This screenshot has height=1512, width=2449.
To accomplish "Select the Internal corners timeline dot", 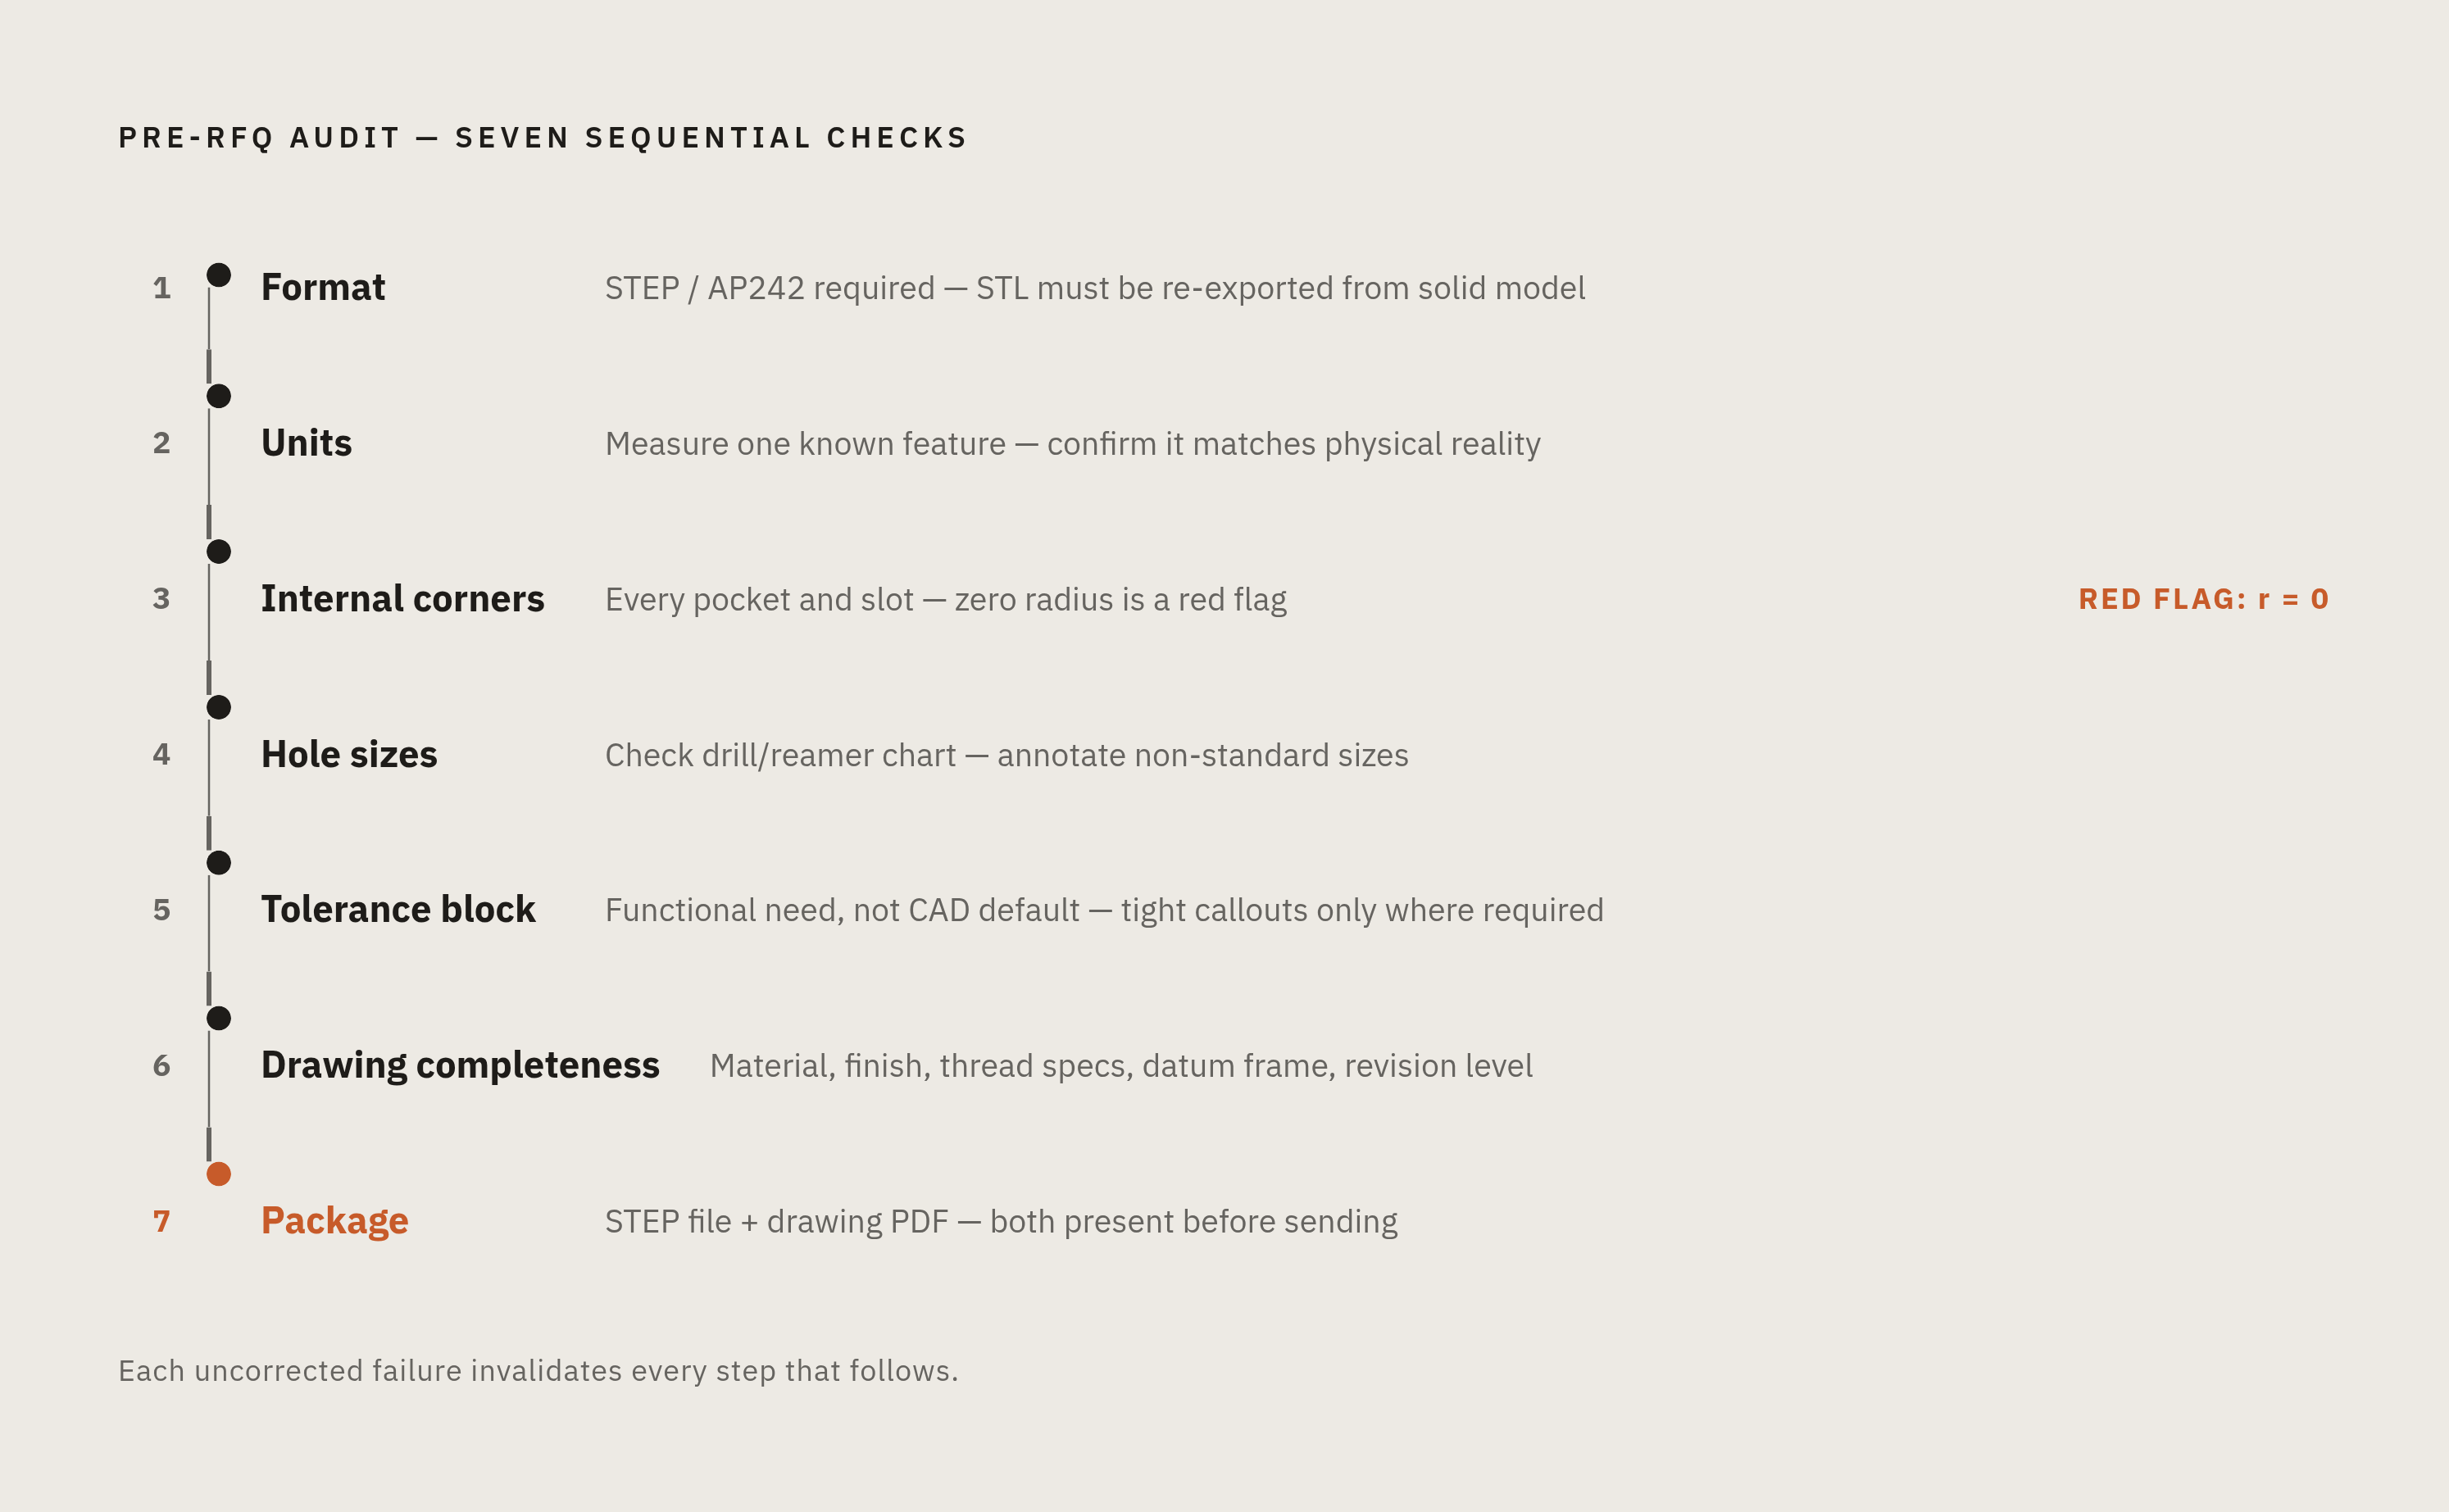I will click(219, 552).
